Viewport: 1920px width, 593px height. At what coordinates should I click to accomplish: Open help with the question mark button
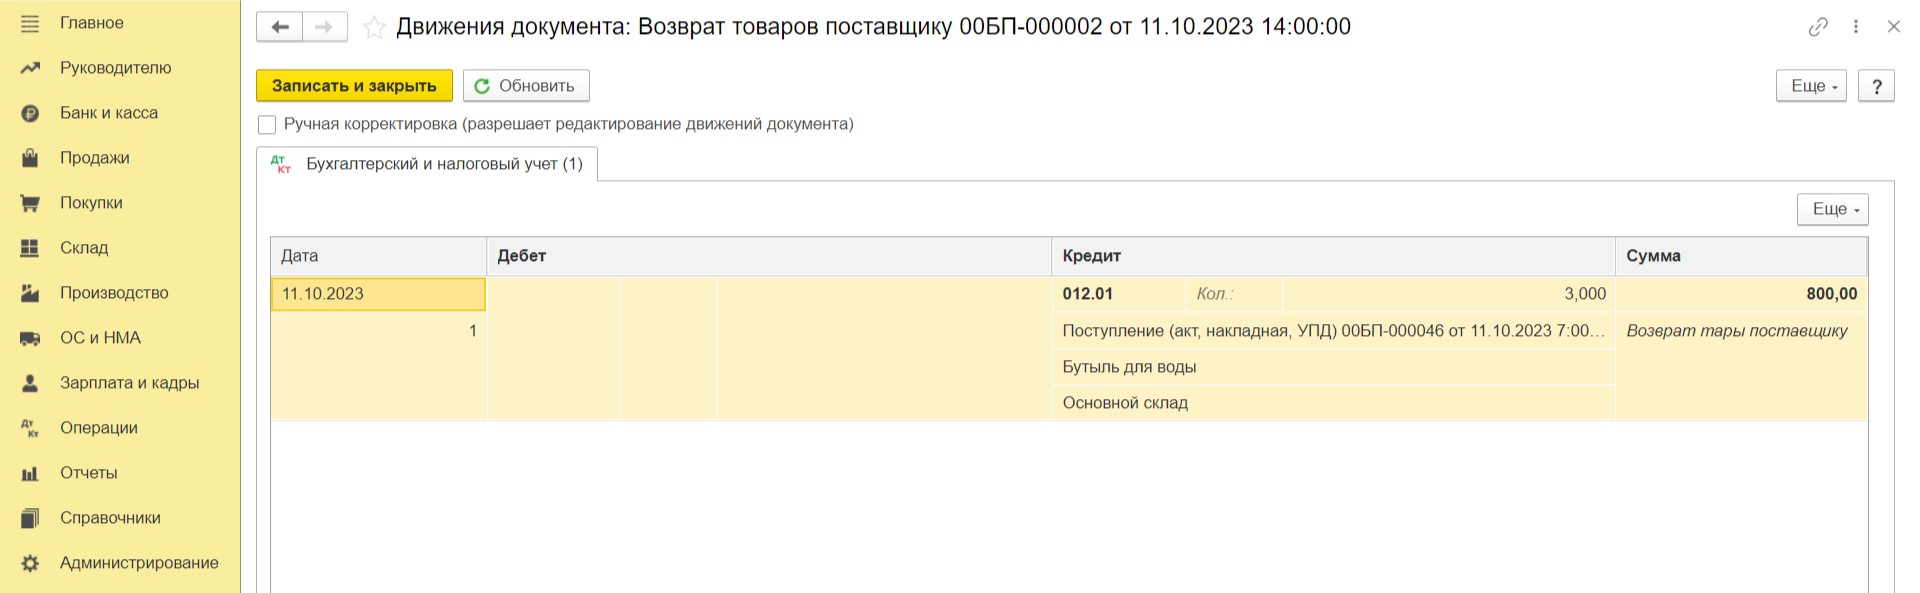pyautogui.click(x=1876, y=86)
